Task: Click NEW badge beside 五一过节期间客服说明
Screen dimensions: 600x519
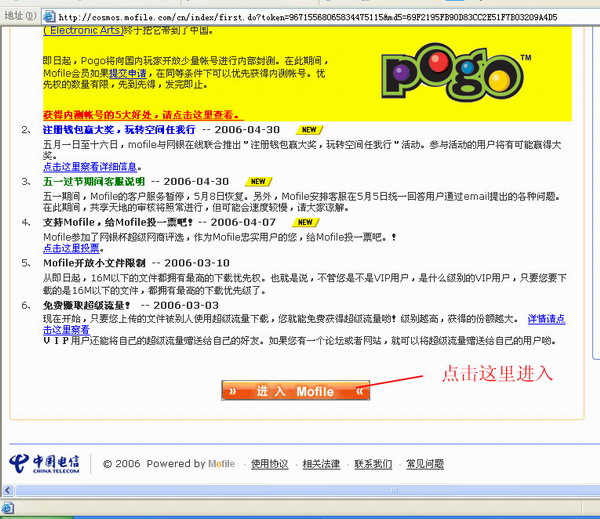Action: coord(258,181)
